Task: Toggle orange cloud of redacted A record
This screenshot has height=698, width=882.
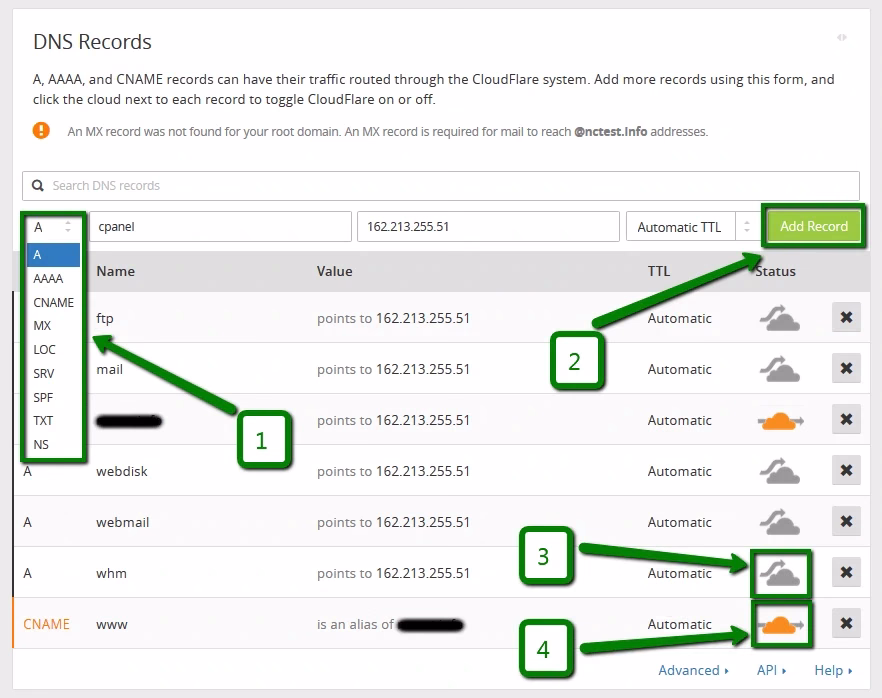Action: [781, 420]
